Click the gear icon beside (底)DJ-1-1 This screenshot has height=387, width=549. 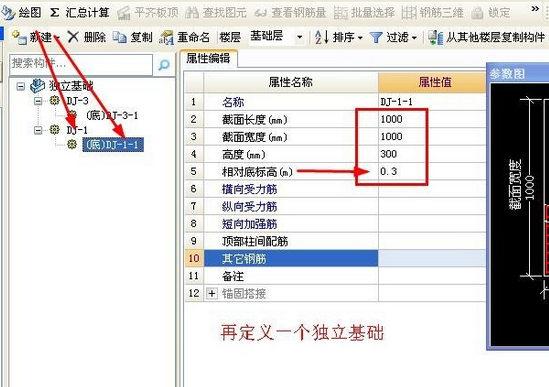tap(72, 144)
